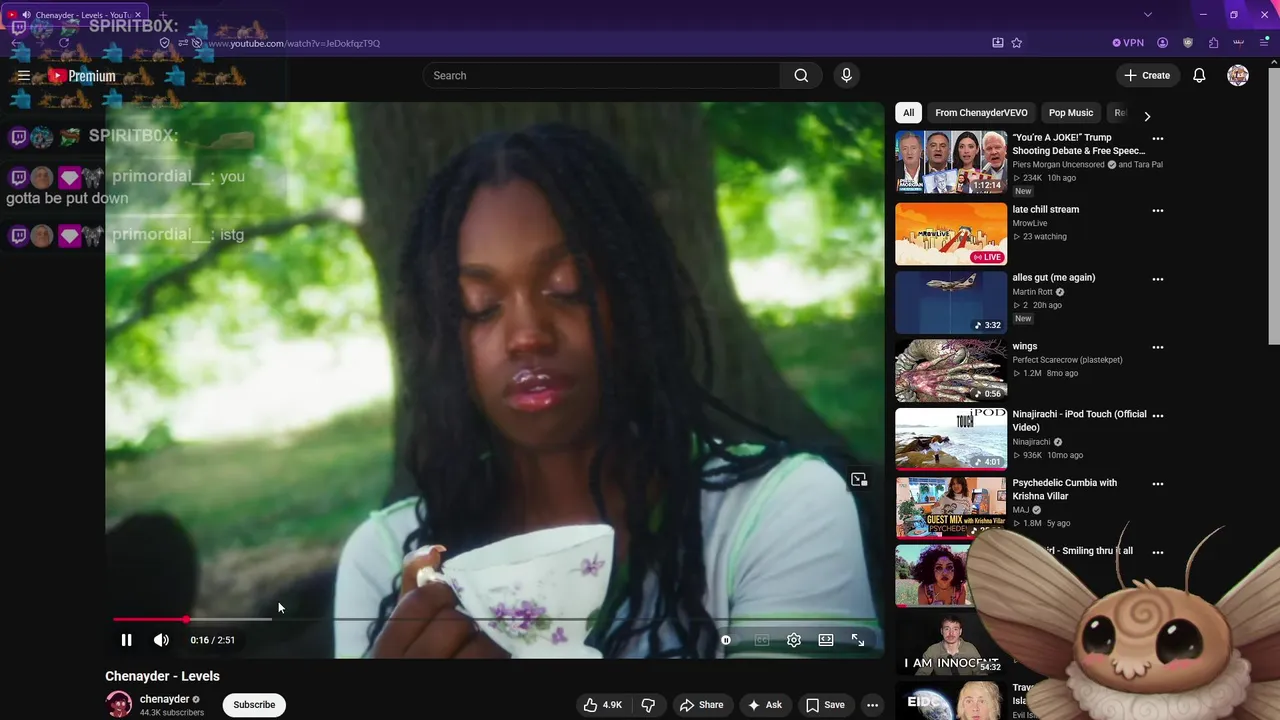Select the From ChenayderVEVO chip
Viewport: 1280px width, 720px height.
[981, 113]
